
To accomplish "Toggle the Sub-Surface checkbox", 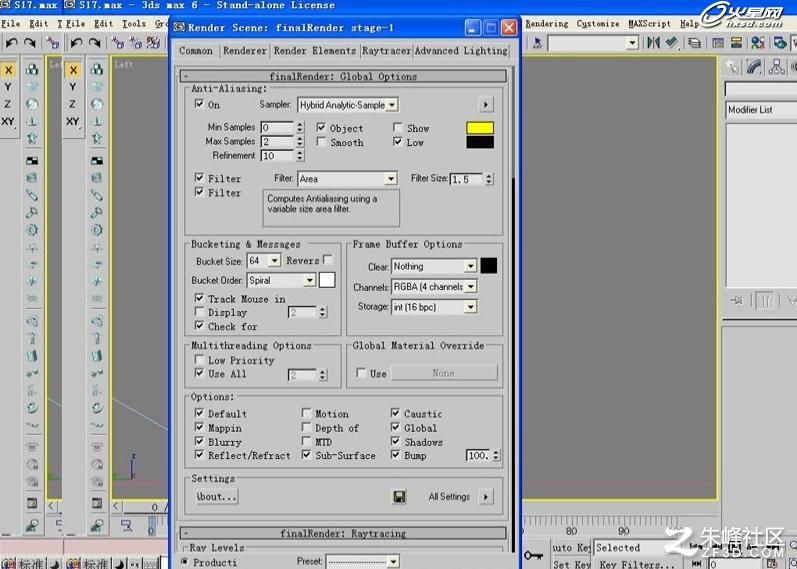I will pos(306,455).
